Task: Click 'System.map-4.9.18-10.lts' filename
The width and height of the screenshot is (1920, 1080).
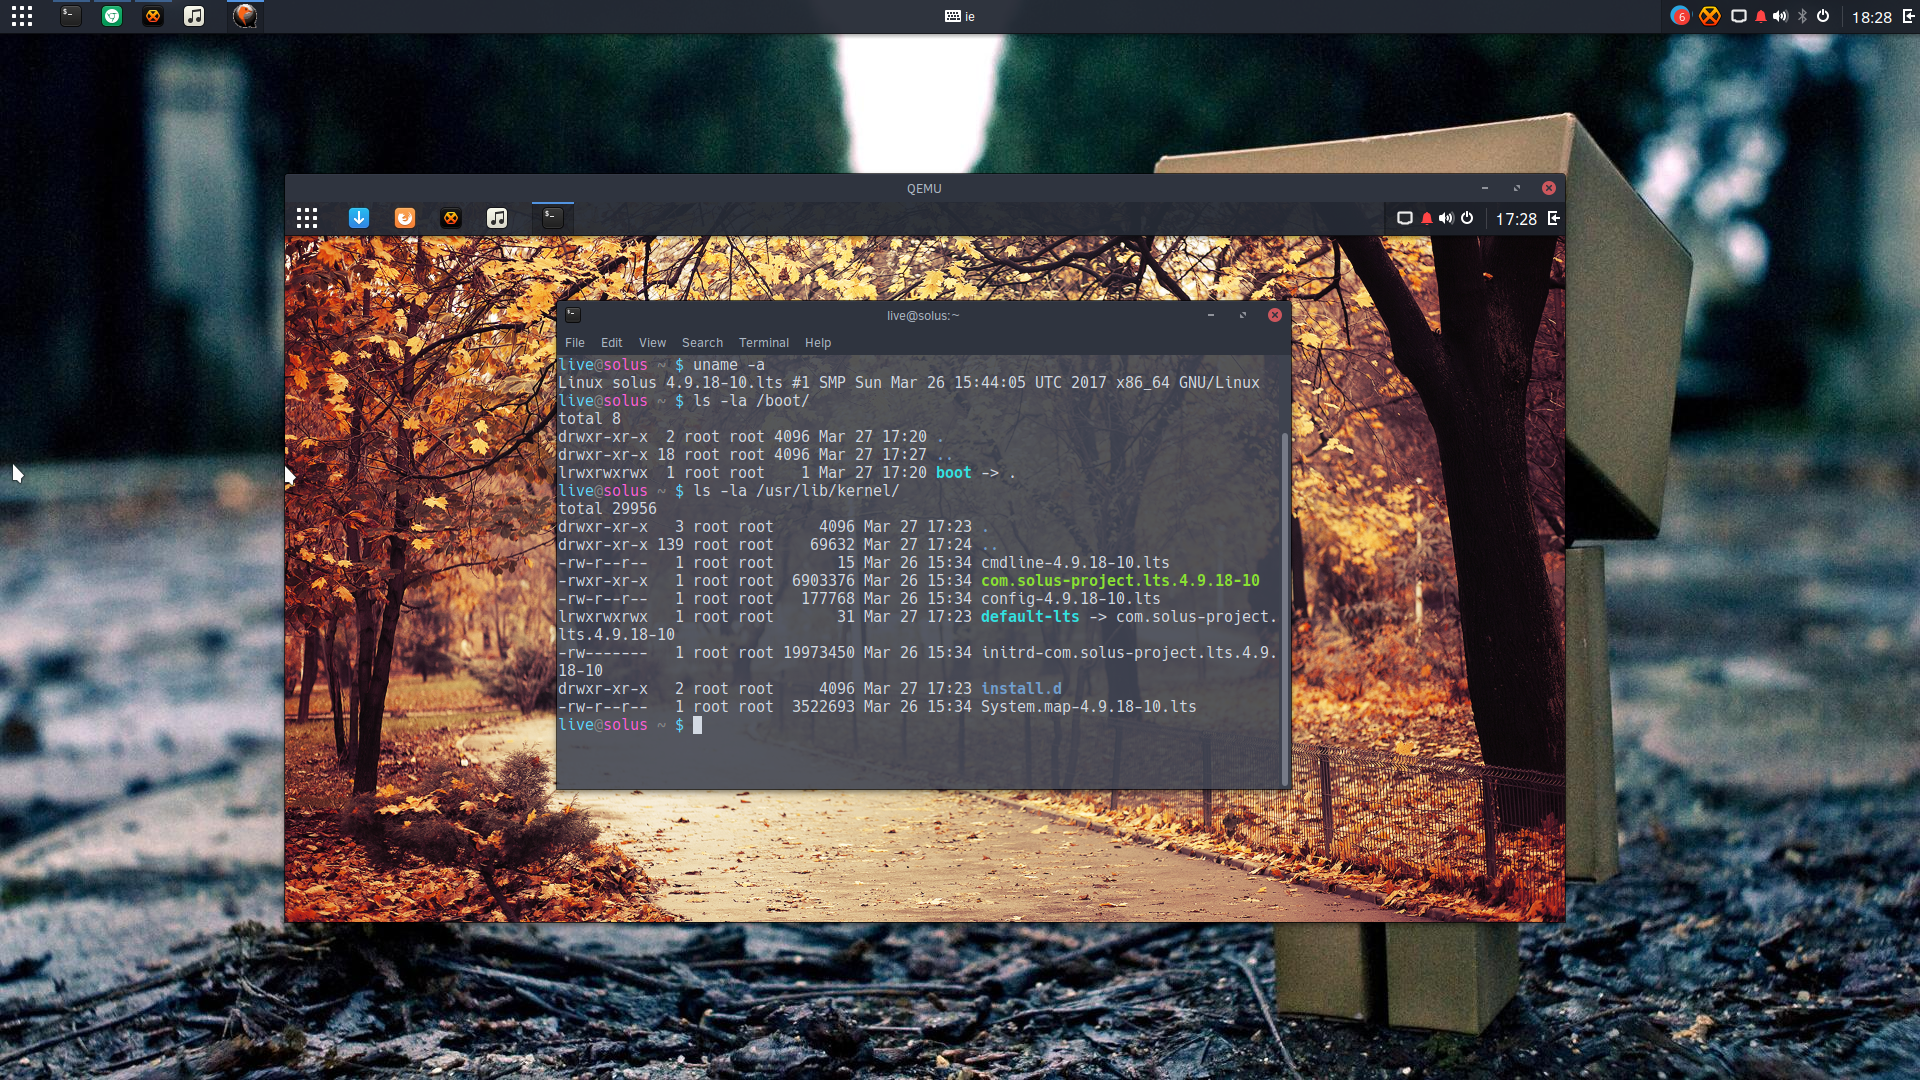Action: pos(1089,707)
